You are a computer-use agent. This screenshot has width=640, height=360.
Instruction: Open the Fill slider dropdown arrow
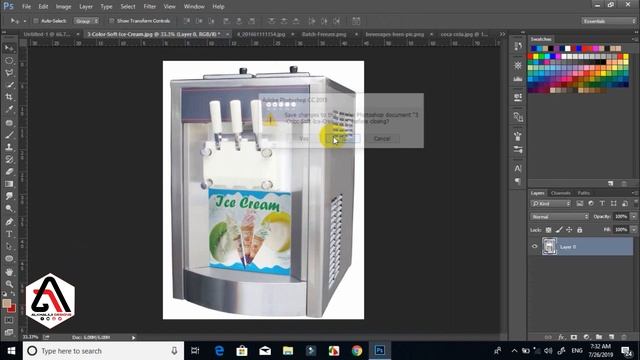tap(634, 230)
